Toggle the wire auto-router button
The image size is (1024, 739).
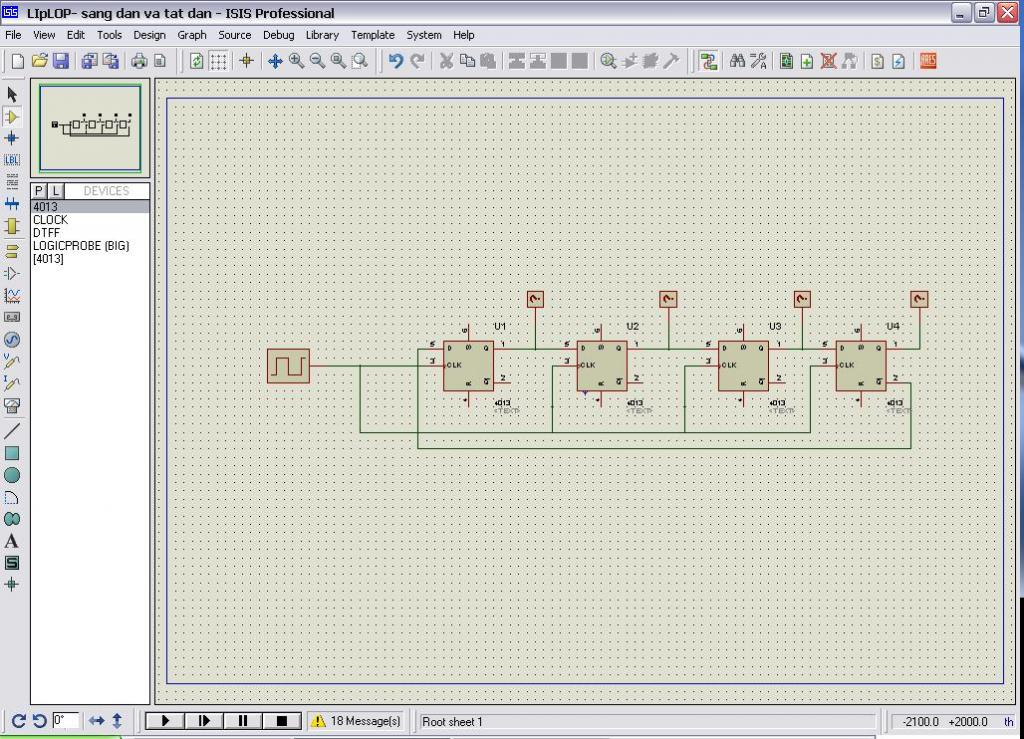(x=709, y=61)
